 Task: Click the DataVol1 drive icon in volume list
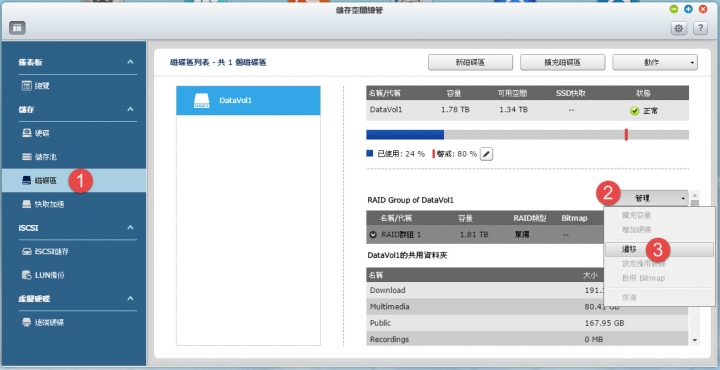tap(202, 101)
